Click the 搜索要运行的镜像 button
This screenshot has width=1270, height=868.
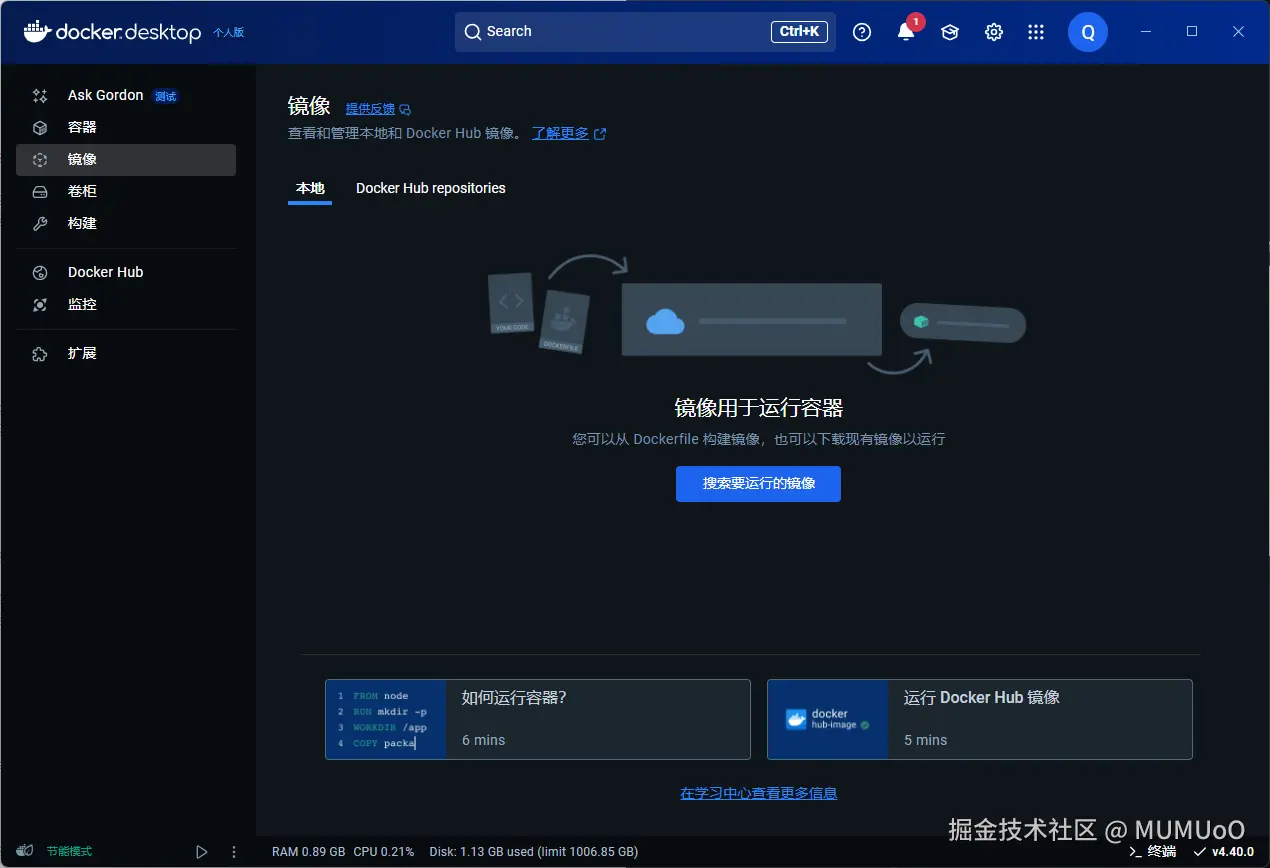point(758,484)
